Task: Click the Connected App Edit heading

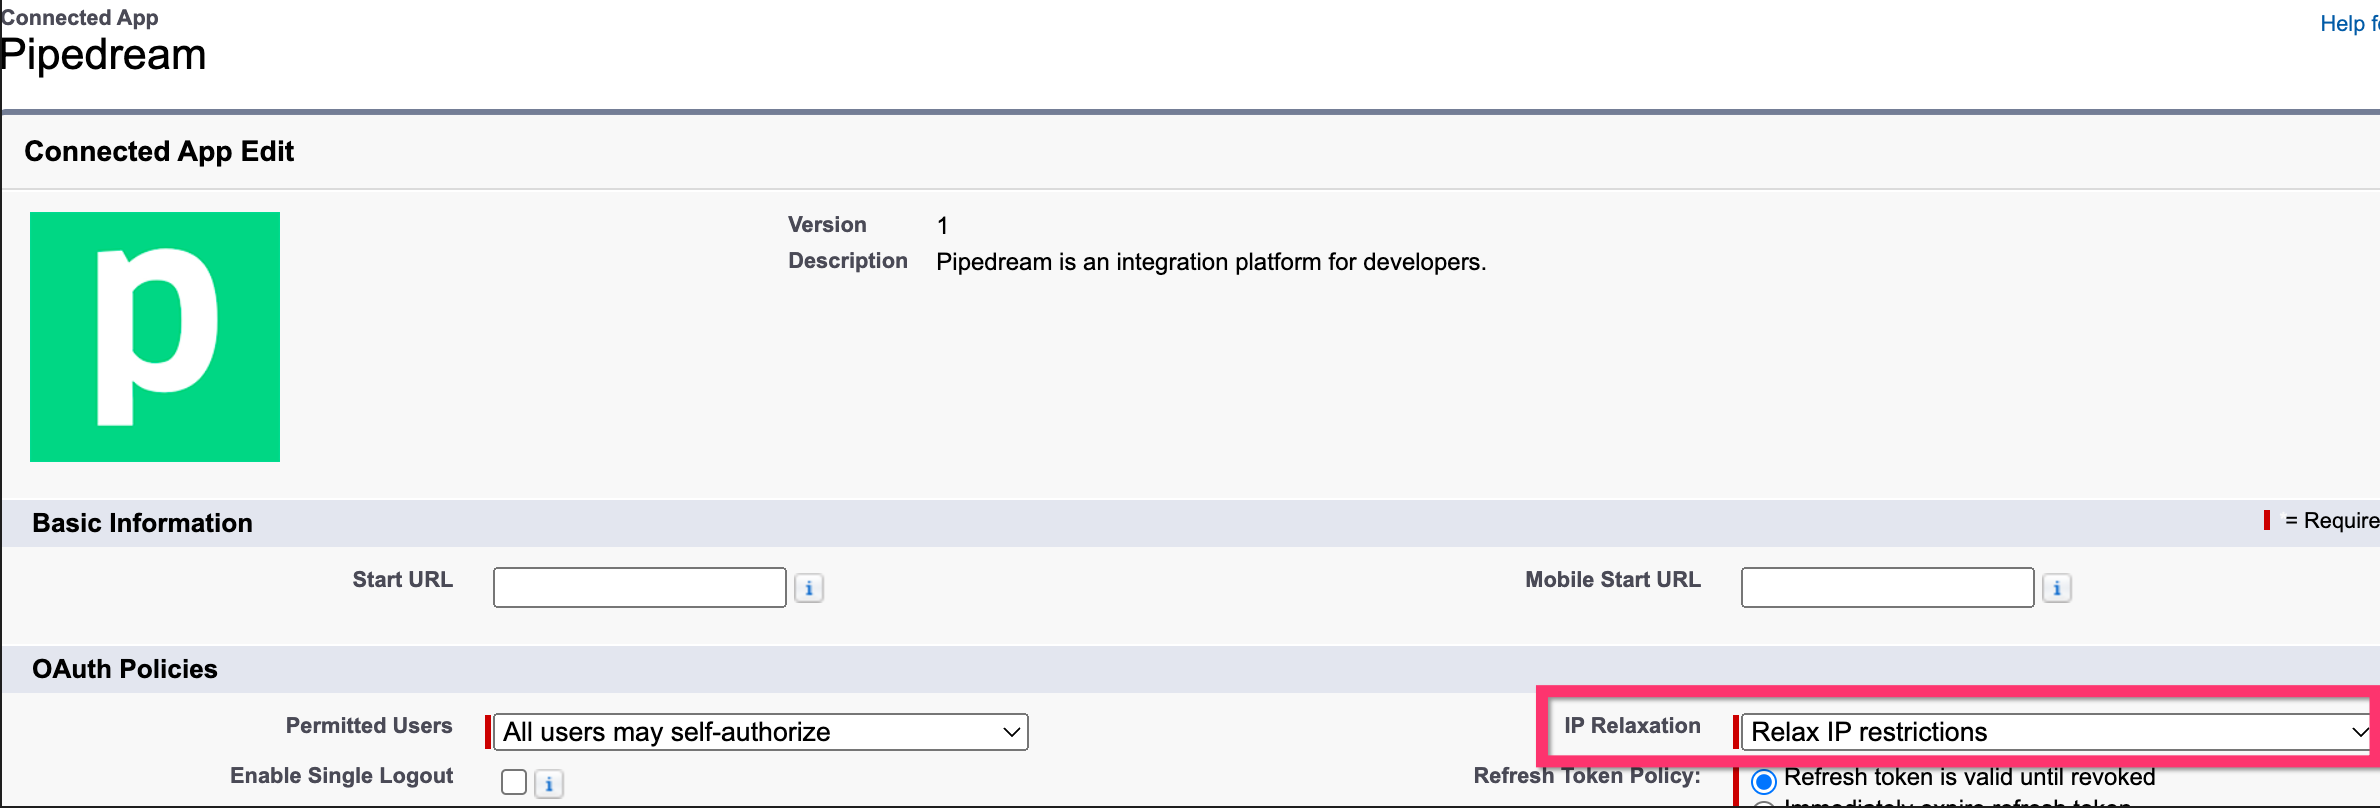Action: [x=159, y=151]
